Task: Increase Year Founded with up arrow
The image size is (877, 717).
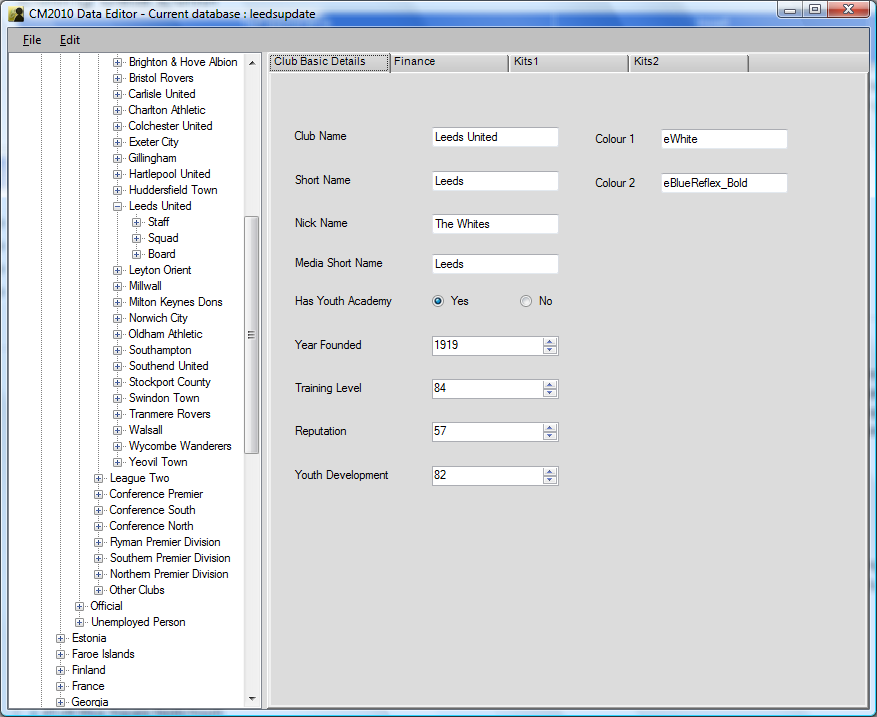Action: [550, 342]
